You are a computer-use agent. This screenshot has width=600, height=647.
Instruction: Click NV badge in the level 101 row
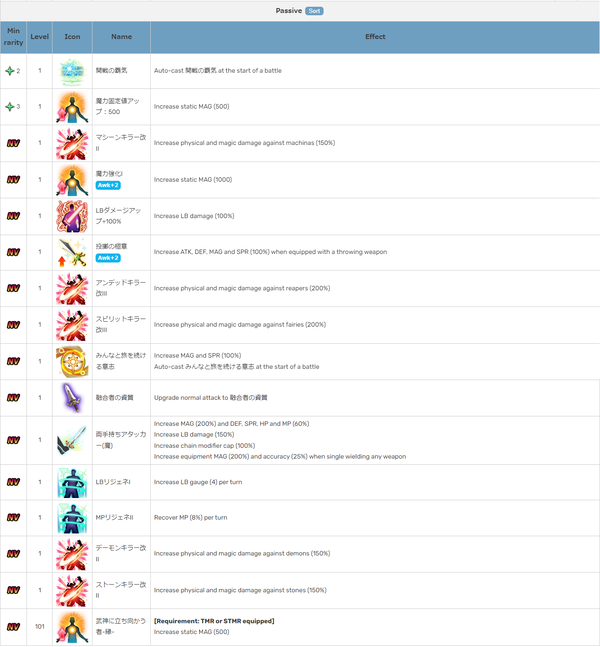point(13,627)
